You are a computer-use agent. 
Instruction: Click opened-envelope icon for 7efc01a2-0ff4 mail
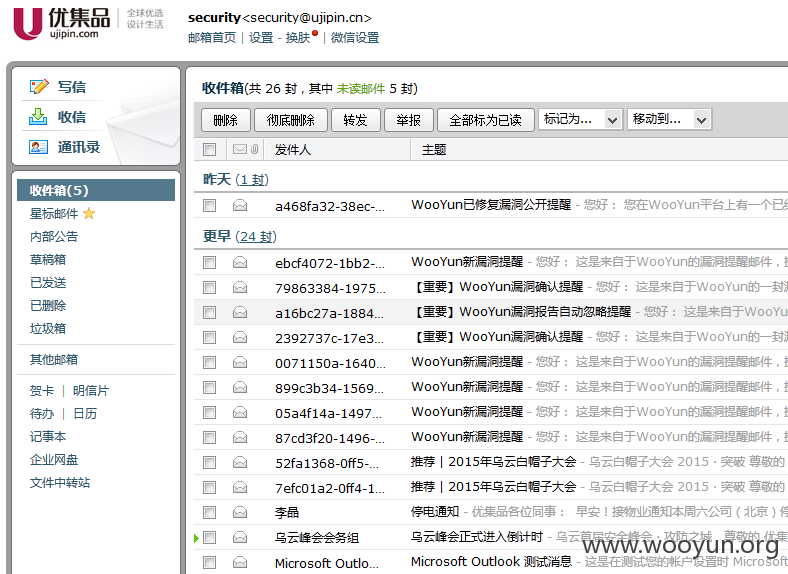tap(240, 488)
